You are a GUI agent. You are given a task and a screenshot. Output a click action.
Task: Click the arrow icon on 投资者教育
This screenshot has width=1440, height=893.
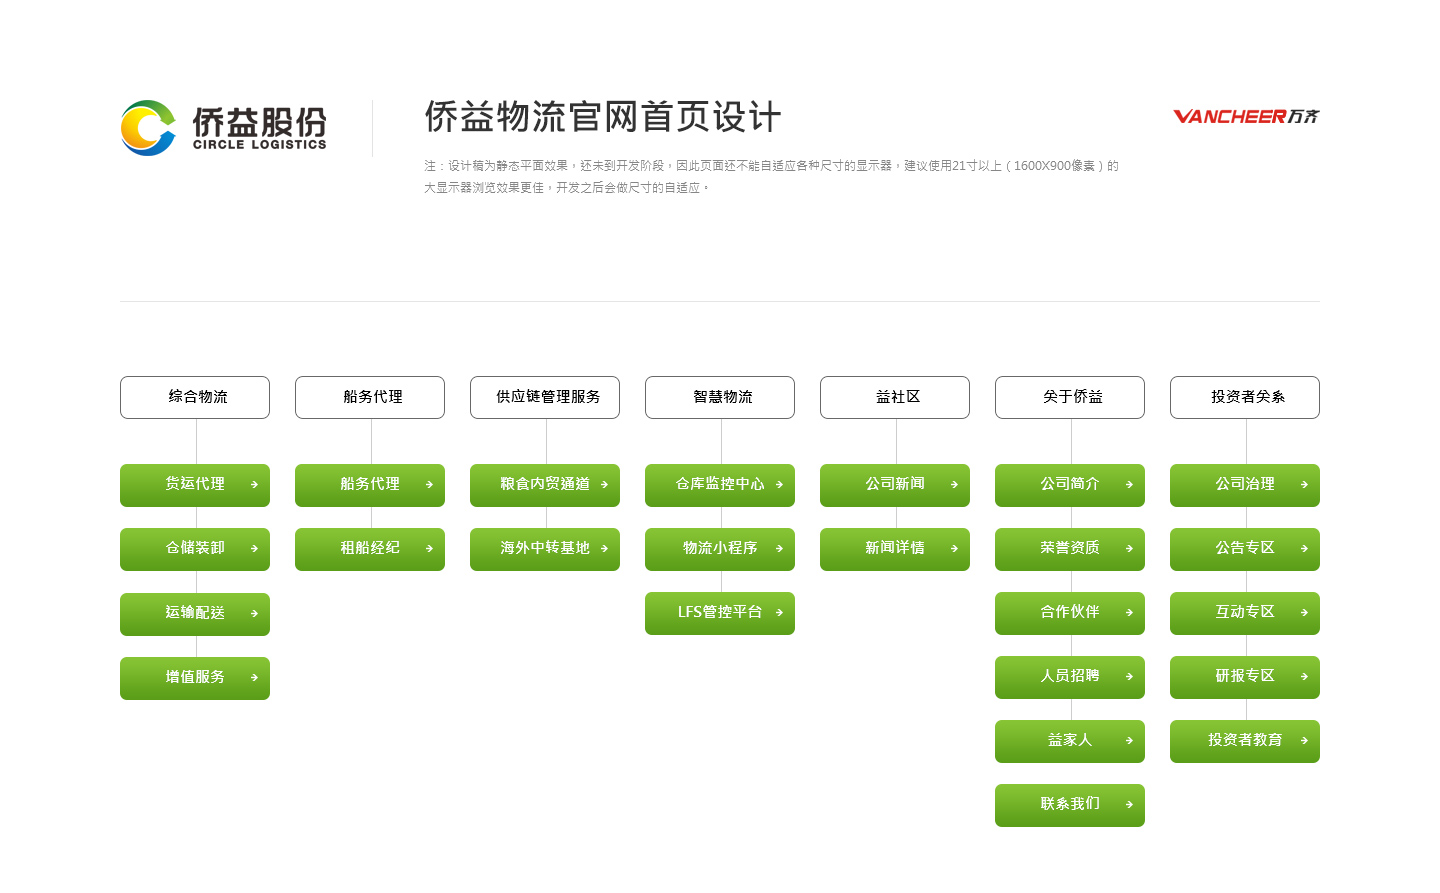[1304, 741]
